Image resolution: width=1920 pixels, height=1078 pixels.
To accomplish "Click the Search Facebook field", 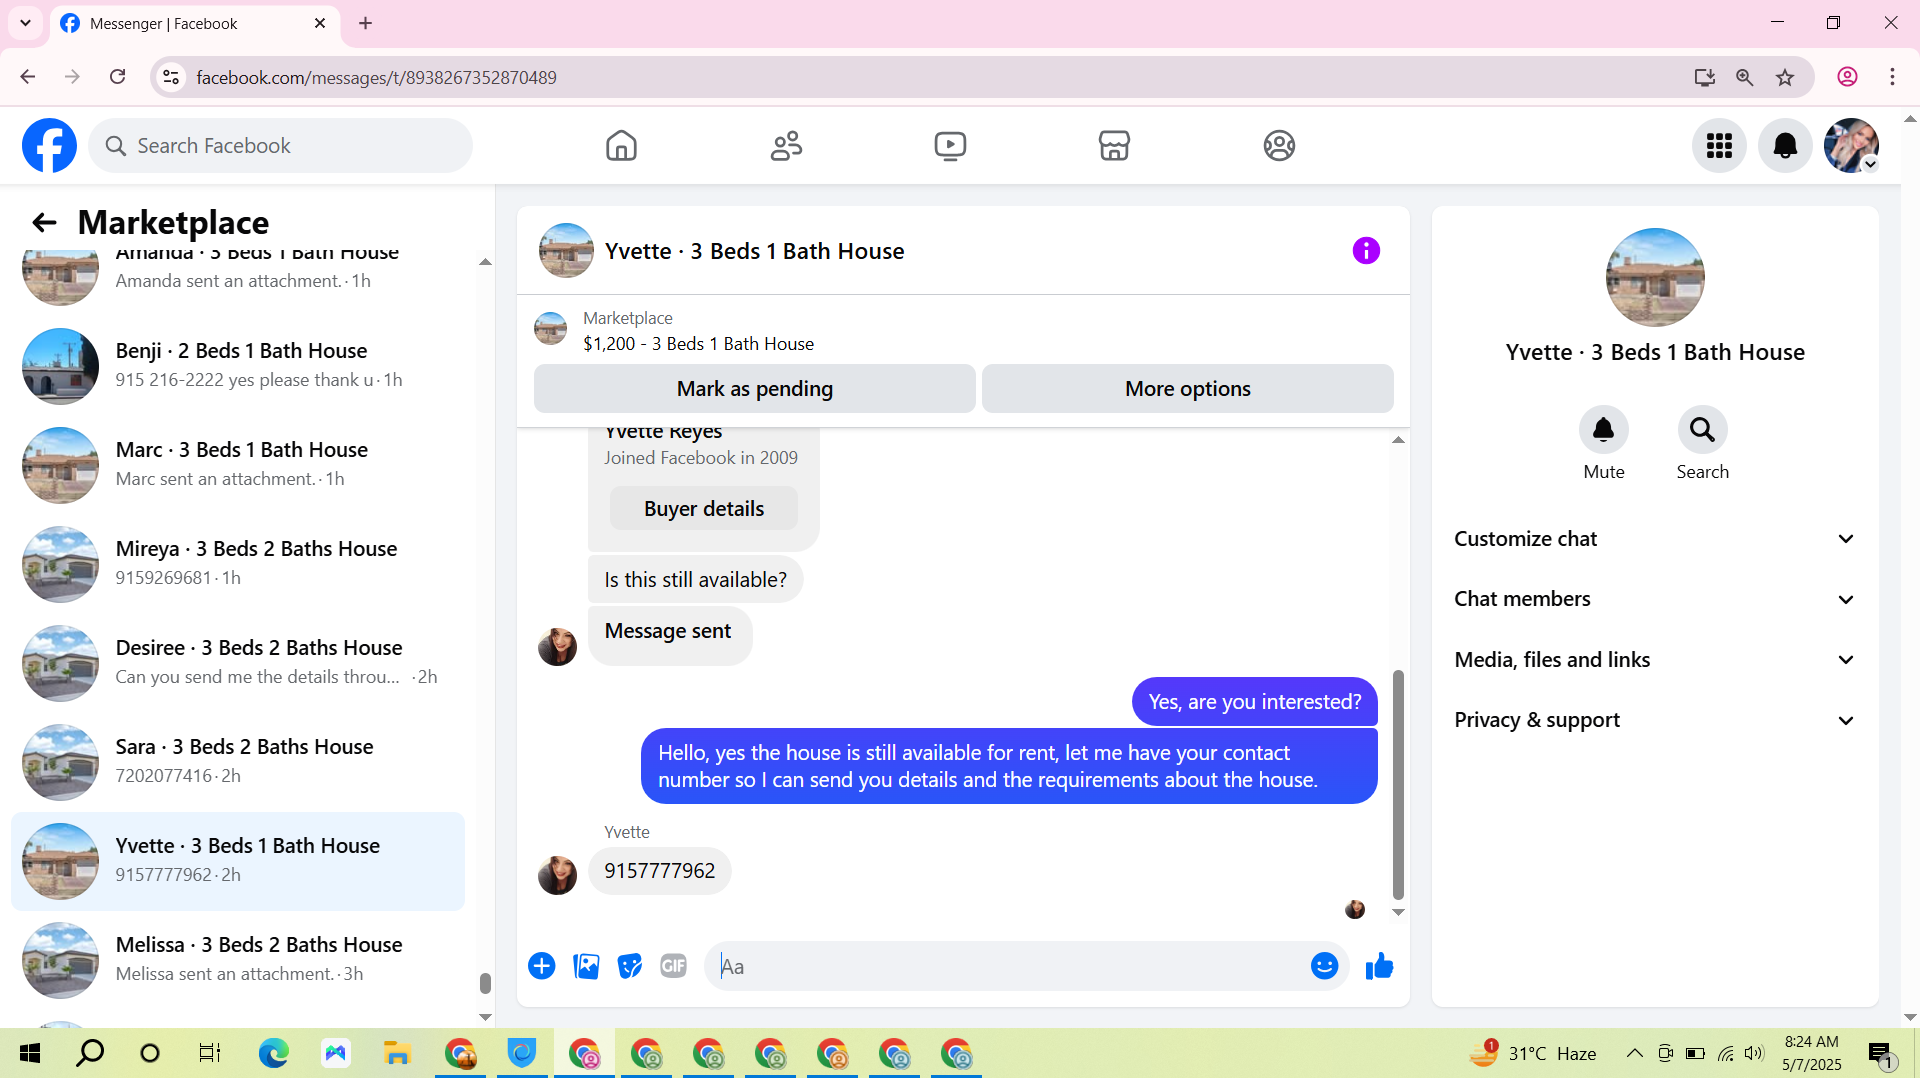I will (280, 146).
